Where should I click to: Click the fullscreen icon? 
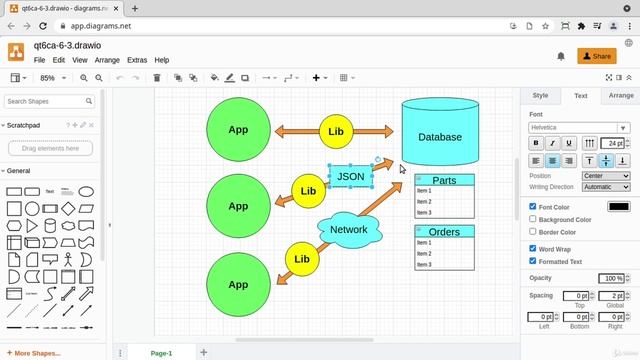tap(609, 78)
